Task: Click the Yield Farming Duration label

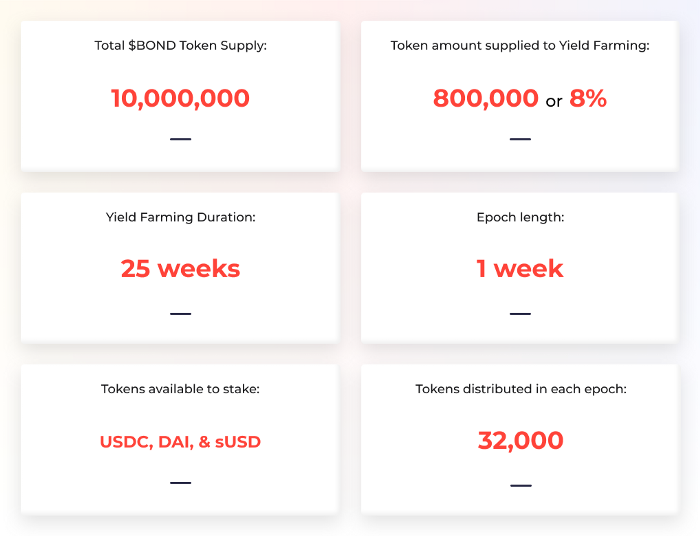Action: click(180, 217)
